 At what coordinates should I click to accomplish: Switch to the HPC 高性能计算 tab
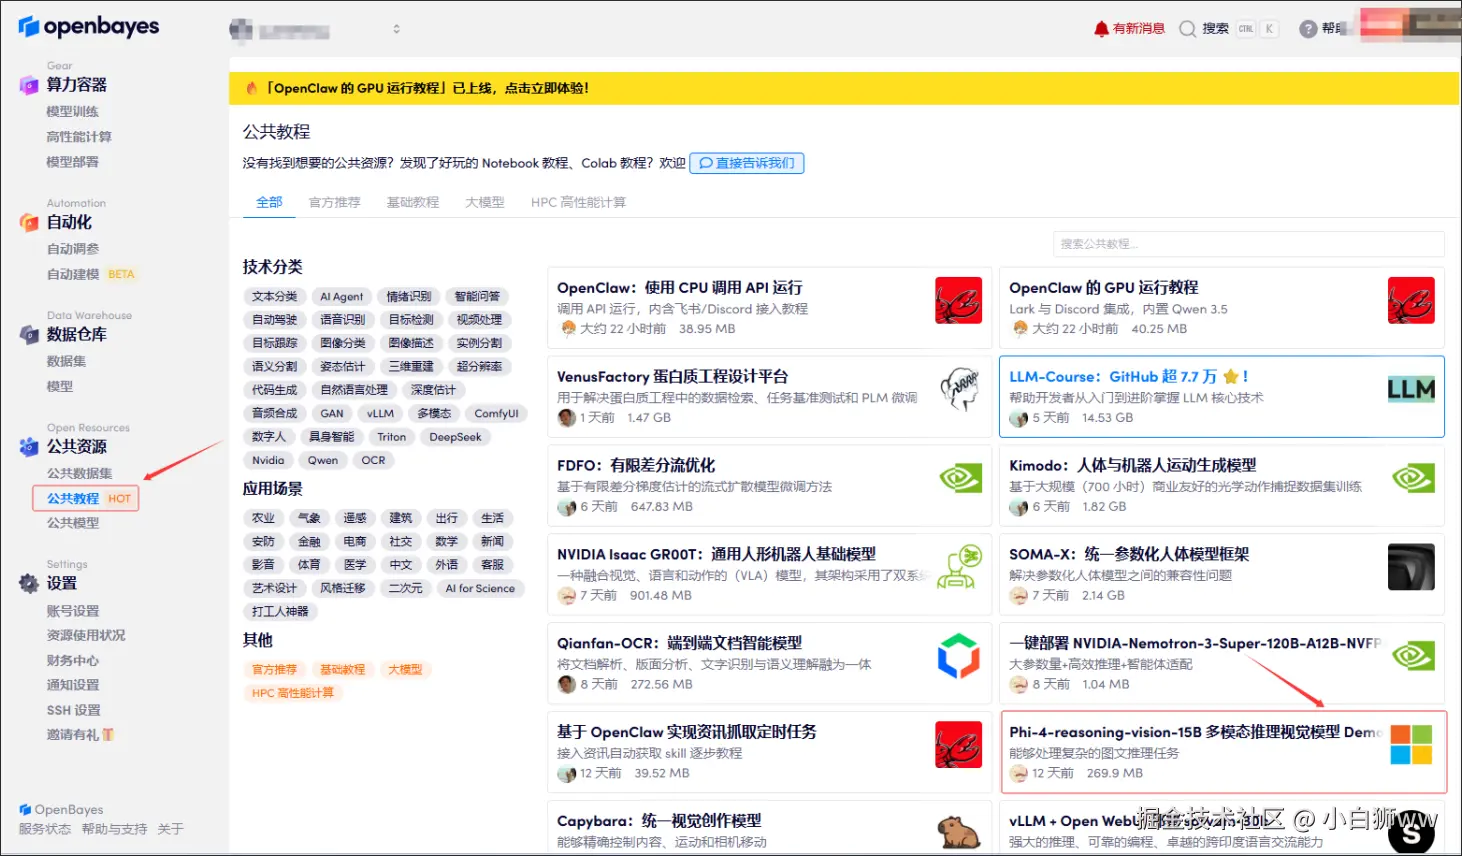tap(578, 202)
